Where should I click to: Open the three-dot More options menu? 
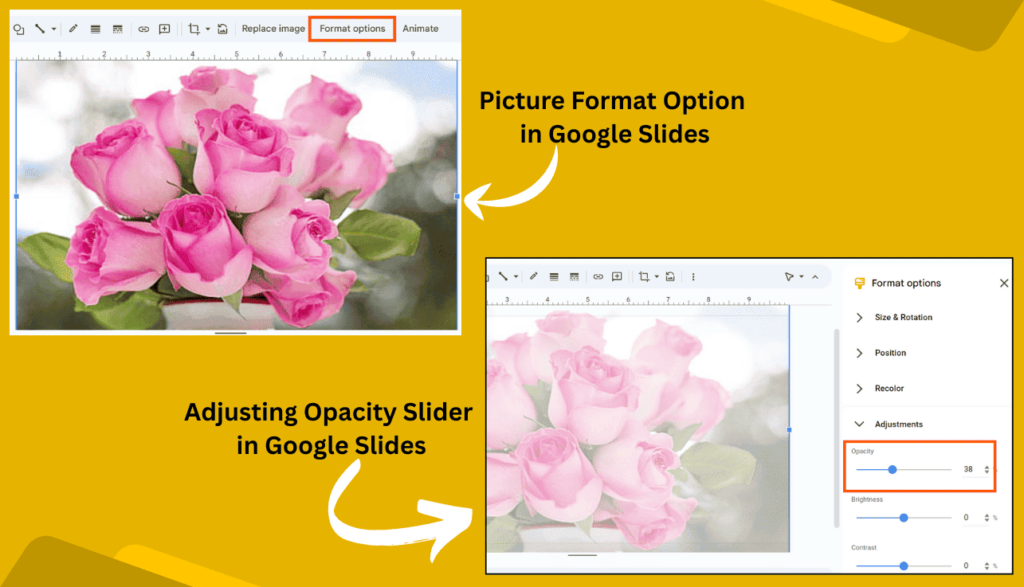[x=693, y=277]
